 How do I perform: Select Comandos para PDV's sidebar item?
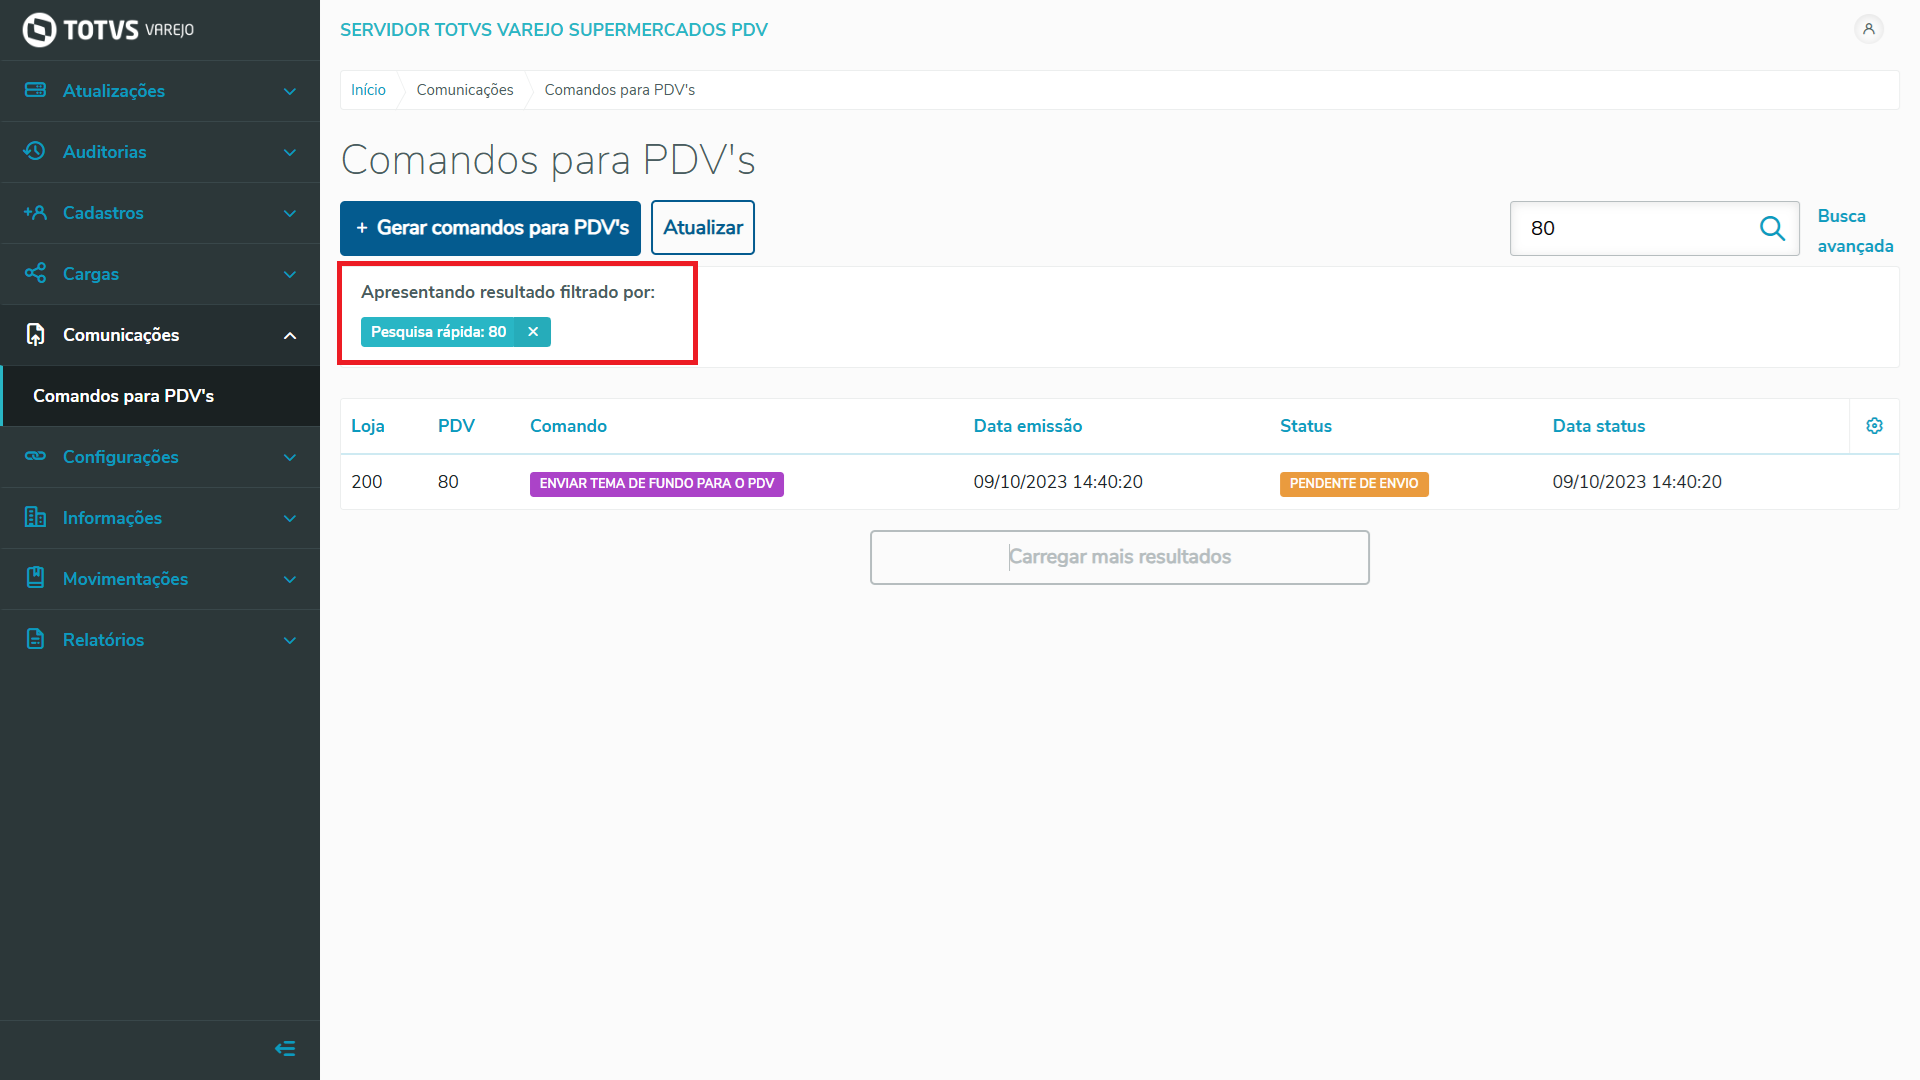pyautogui.click(x=123, y=396)
